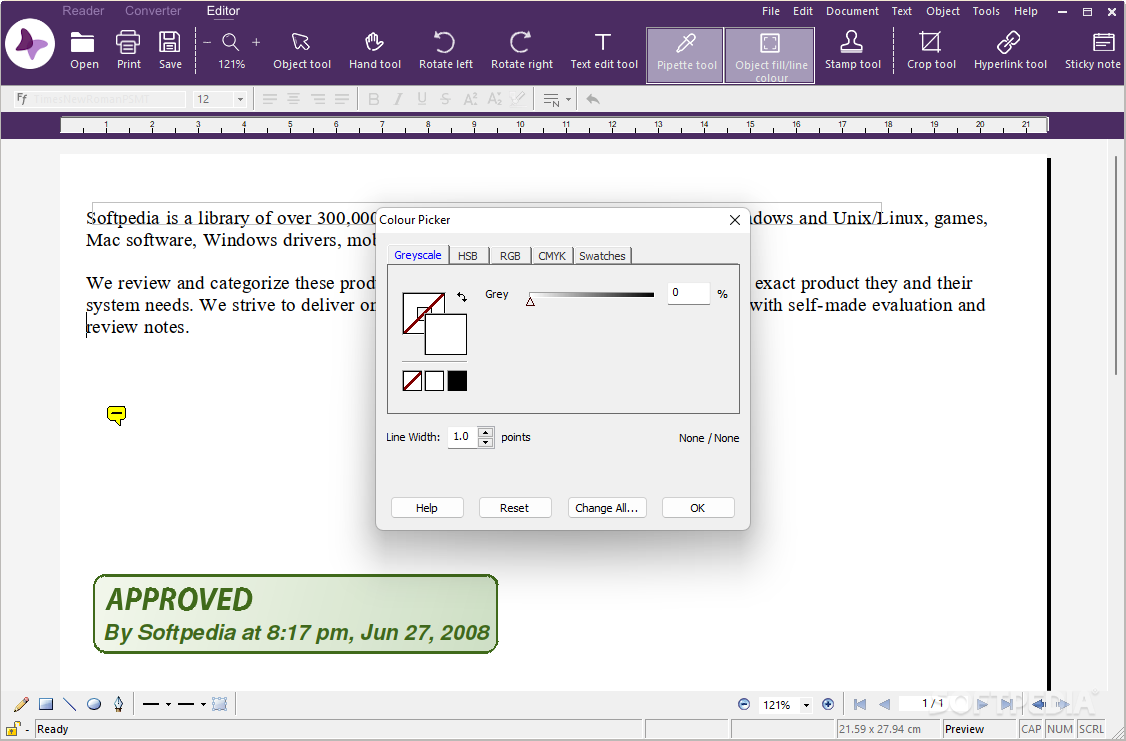Open the first line style dropdown arrow
1126x741 pixels.
168,704
